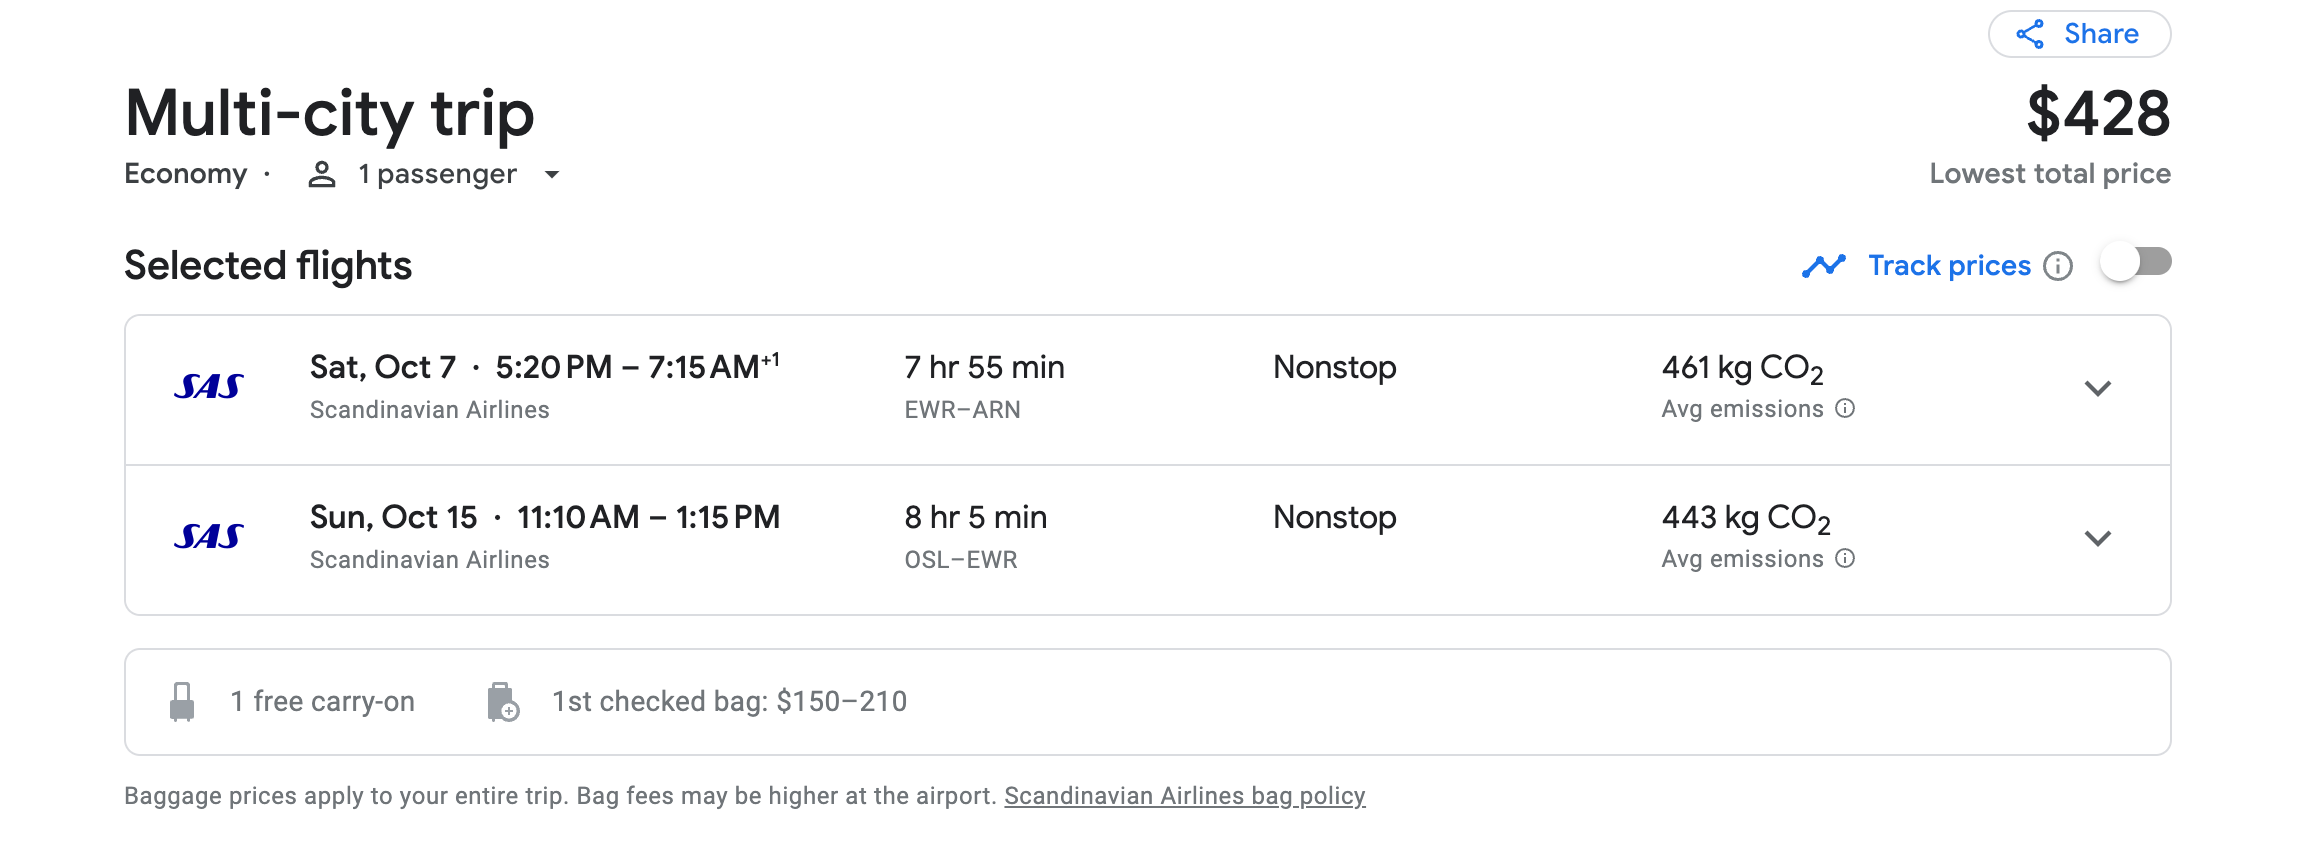
Task: Click SAS logo on Oct 15 flight
Action: point(208,537)
